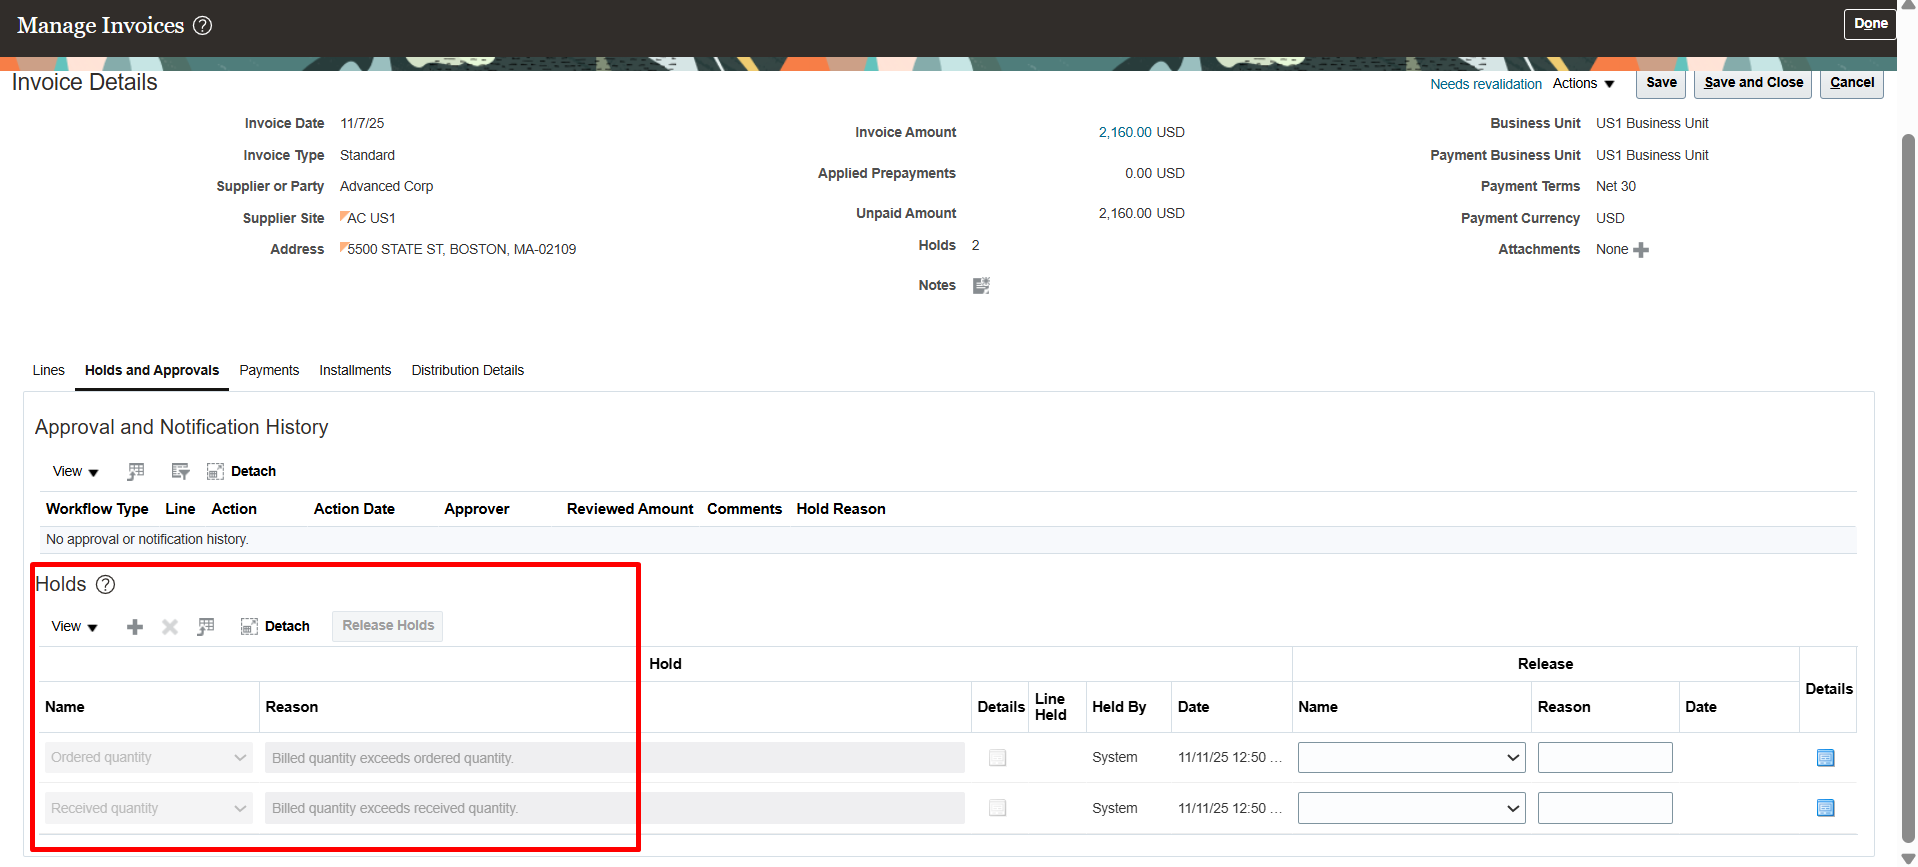The width and height of the screenshot is (1918, 867).
Task: Open the invoice Notes icon
Action: [x=981, y=286]
